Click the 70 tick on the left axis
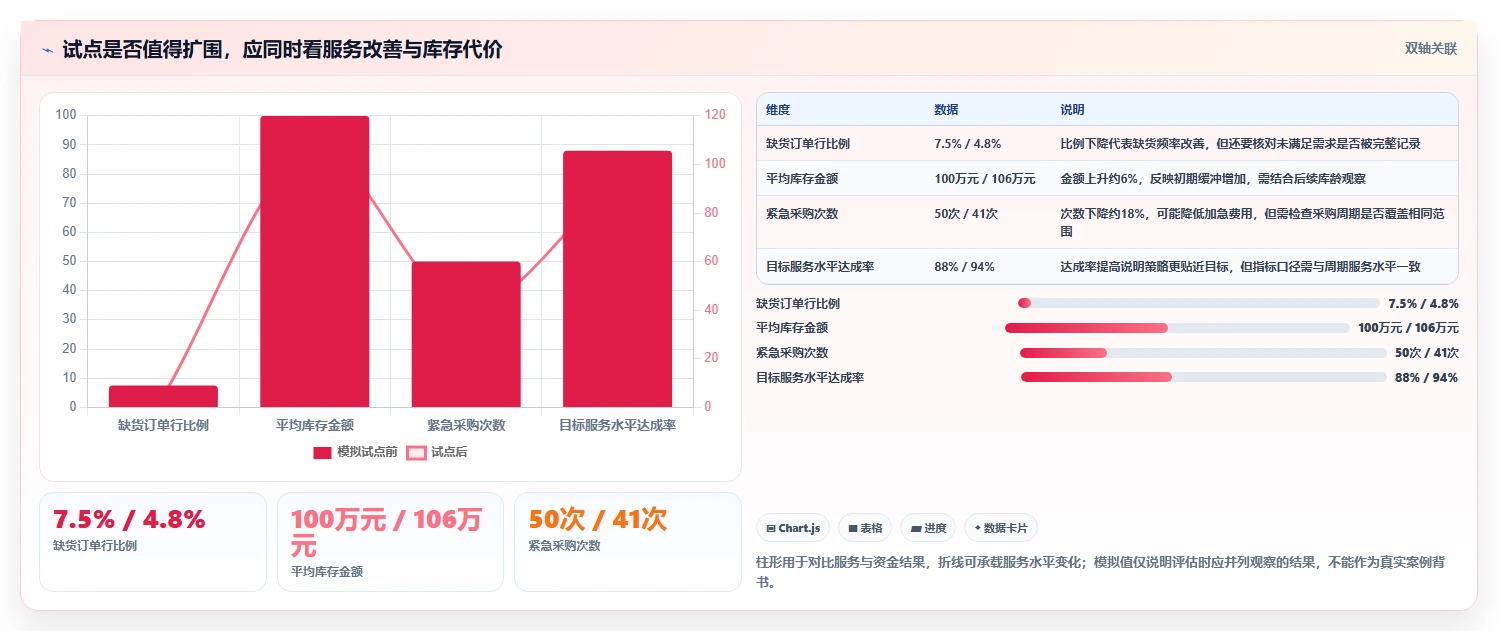The width and height of the screenshot is (1498, 631). point(69,203)
